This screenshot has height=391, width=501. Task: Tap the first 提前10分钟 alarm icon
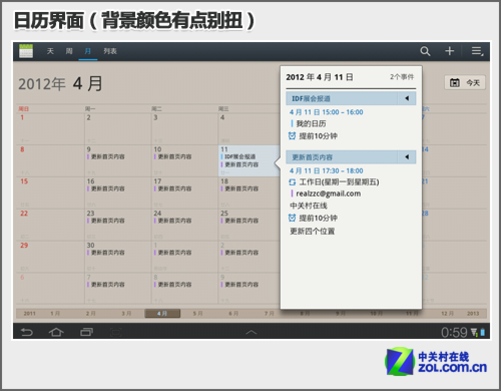292,136
